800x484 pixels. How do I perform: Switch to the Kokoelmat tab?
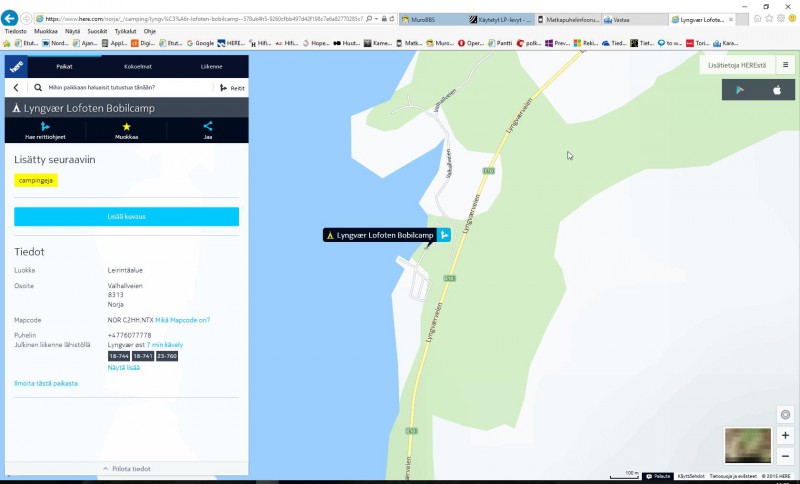pyautogui.click(x=138, y=66)
